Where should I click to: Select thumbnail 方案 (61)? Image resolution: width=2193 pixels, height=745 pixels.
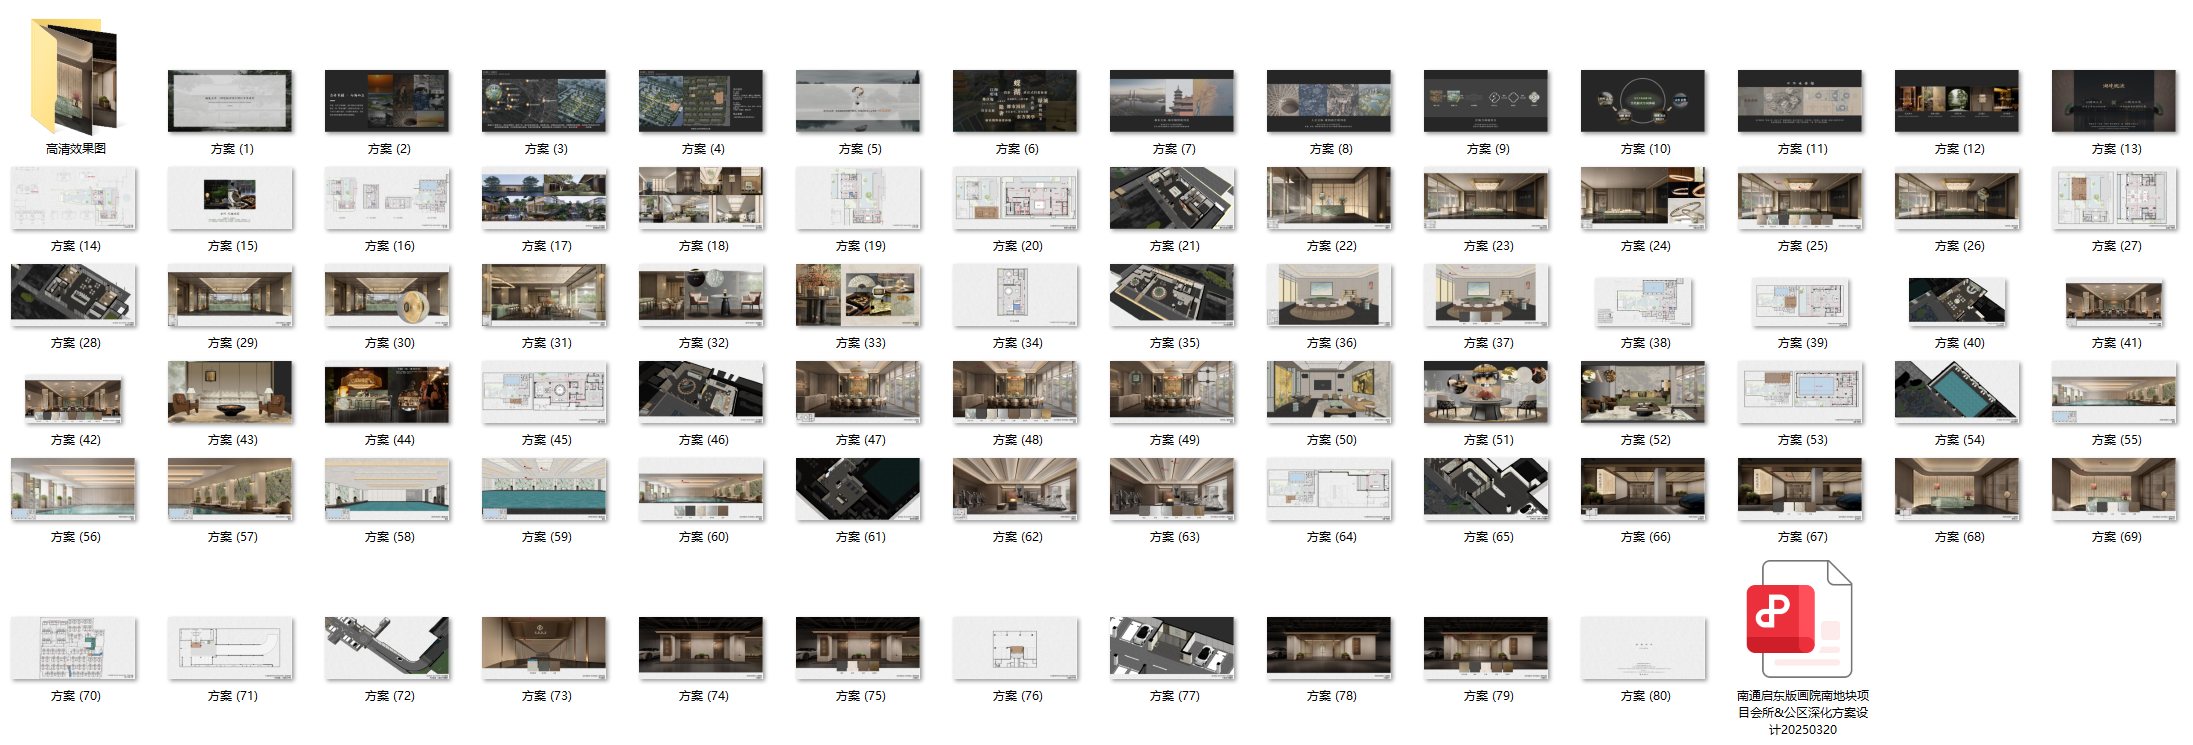tap(858, 489)
